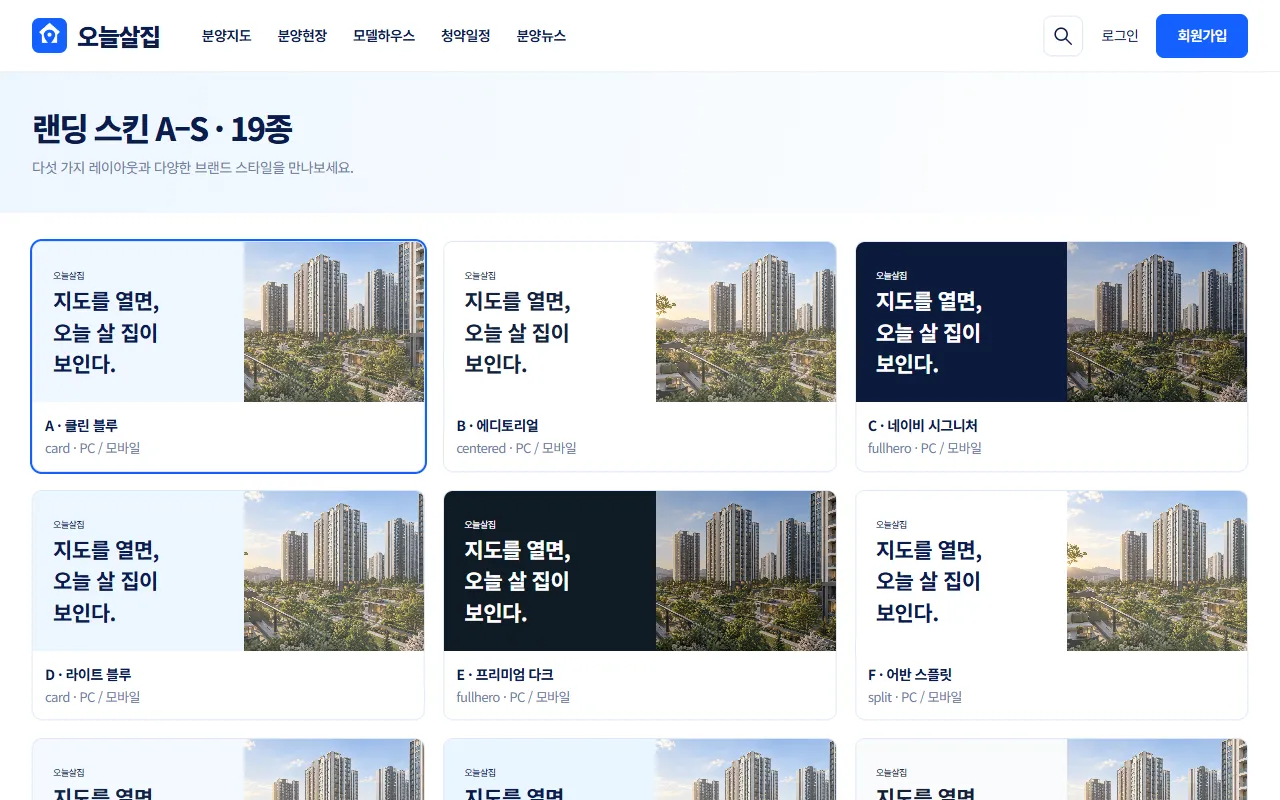
Task: Choose the F · 어반 스플릿 skin preview
Action: click(1051, 605)
